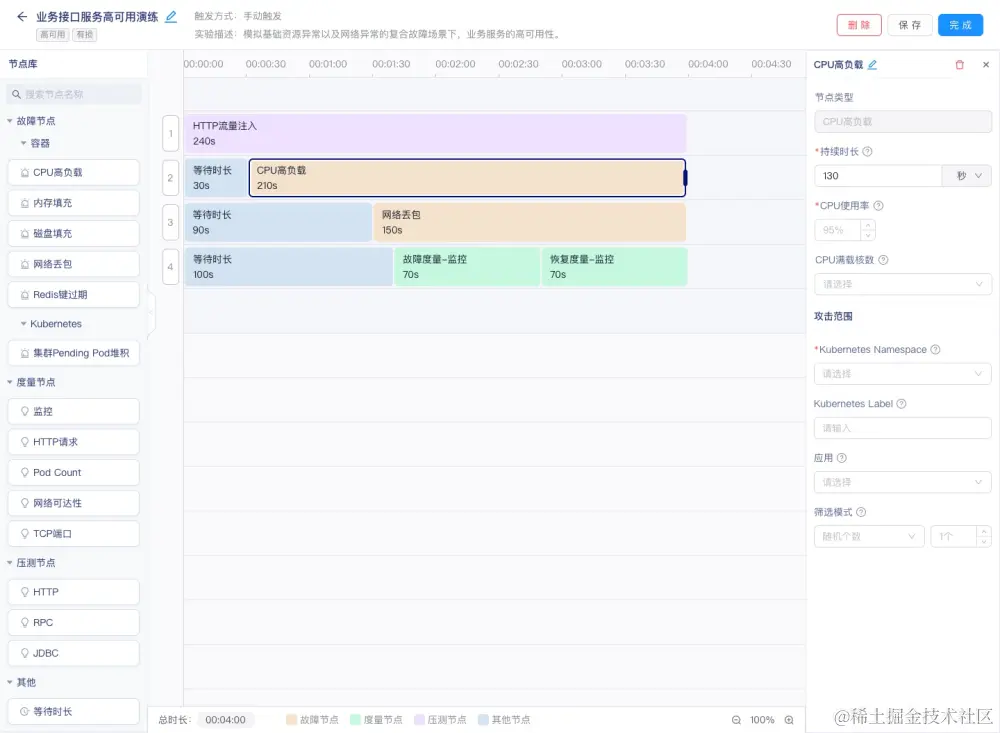1000x733 pixels.
Task: Select the 网络丢包 node in the library
Action: 73,264
